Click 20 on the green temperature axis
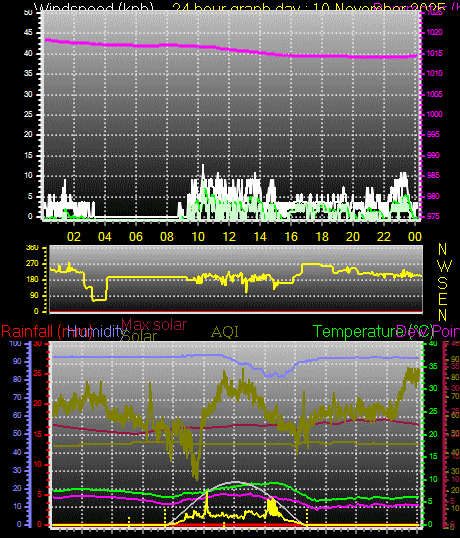 coord(433,434)
